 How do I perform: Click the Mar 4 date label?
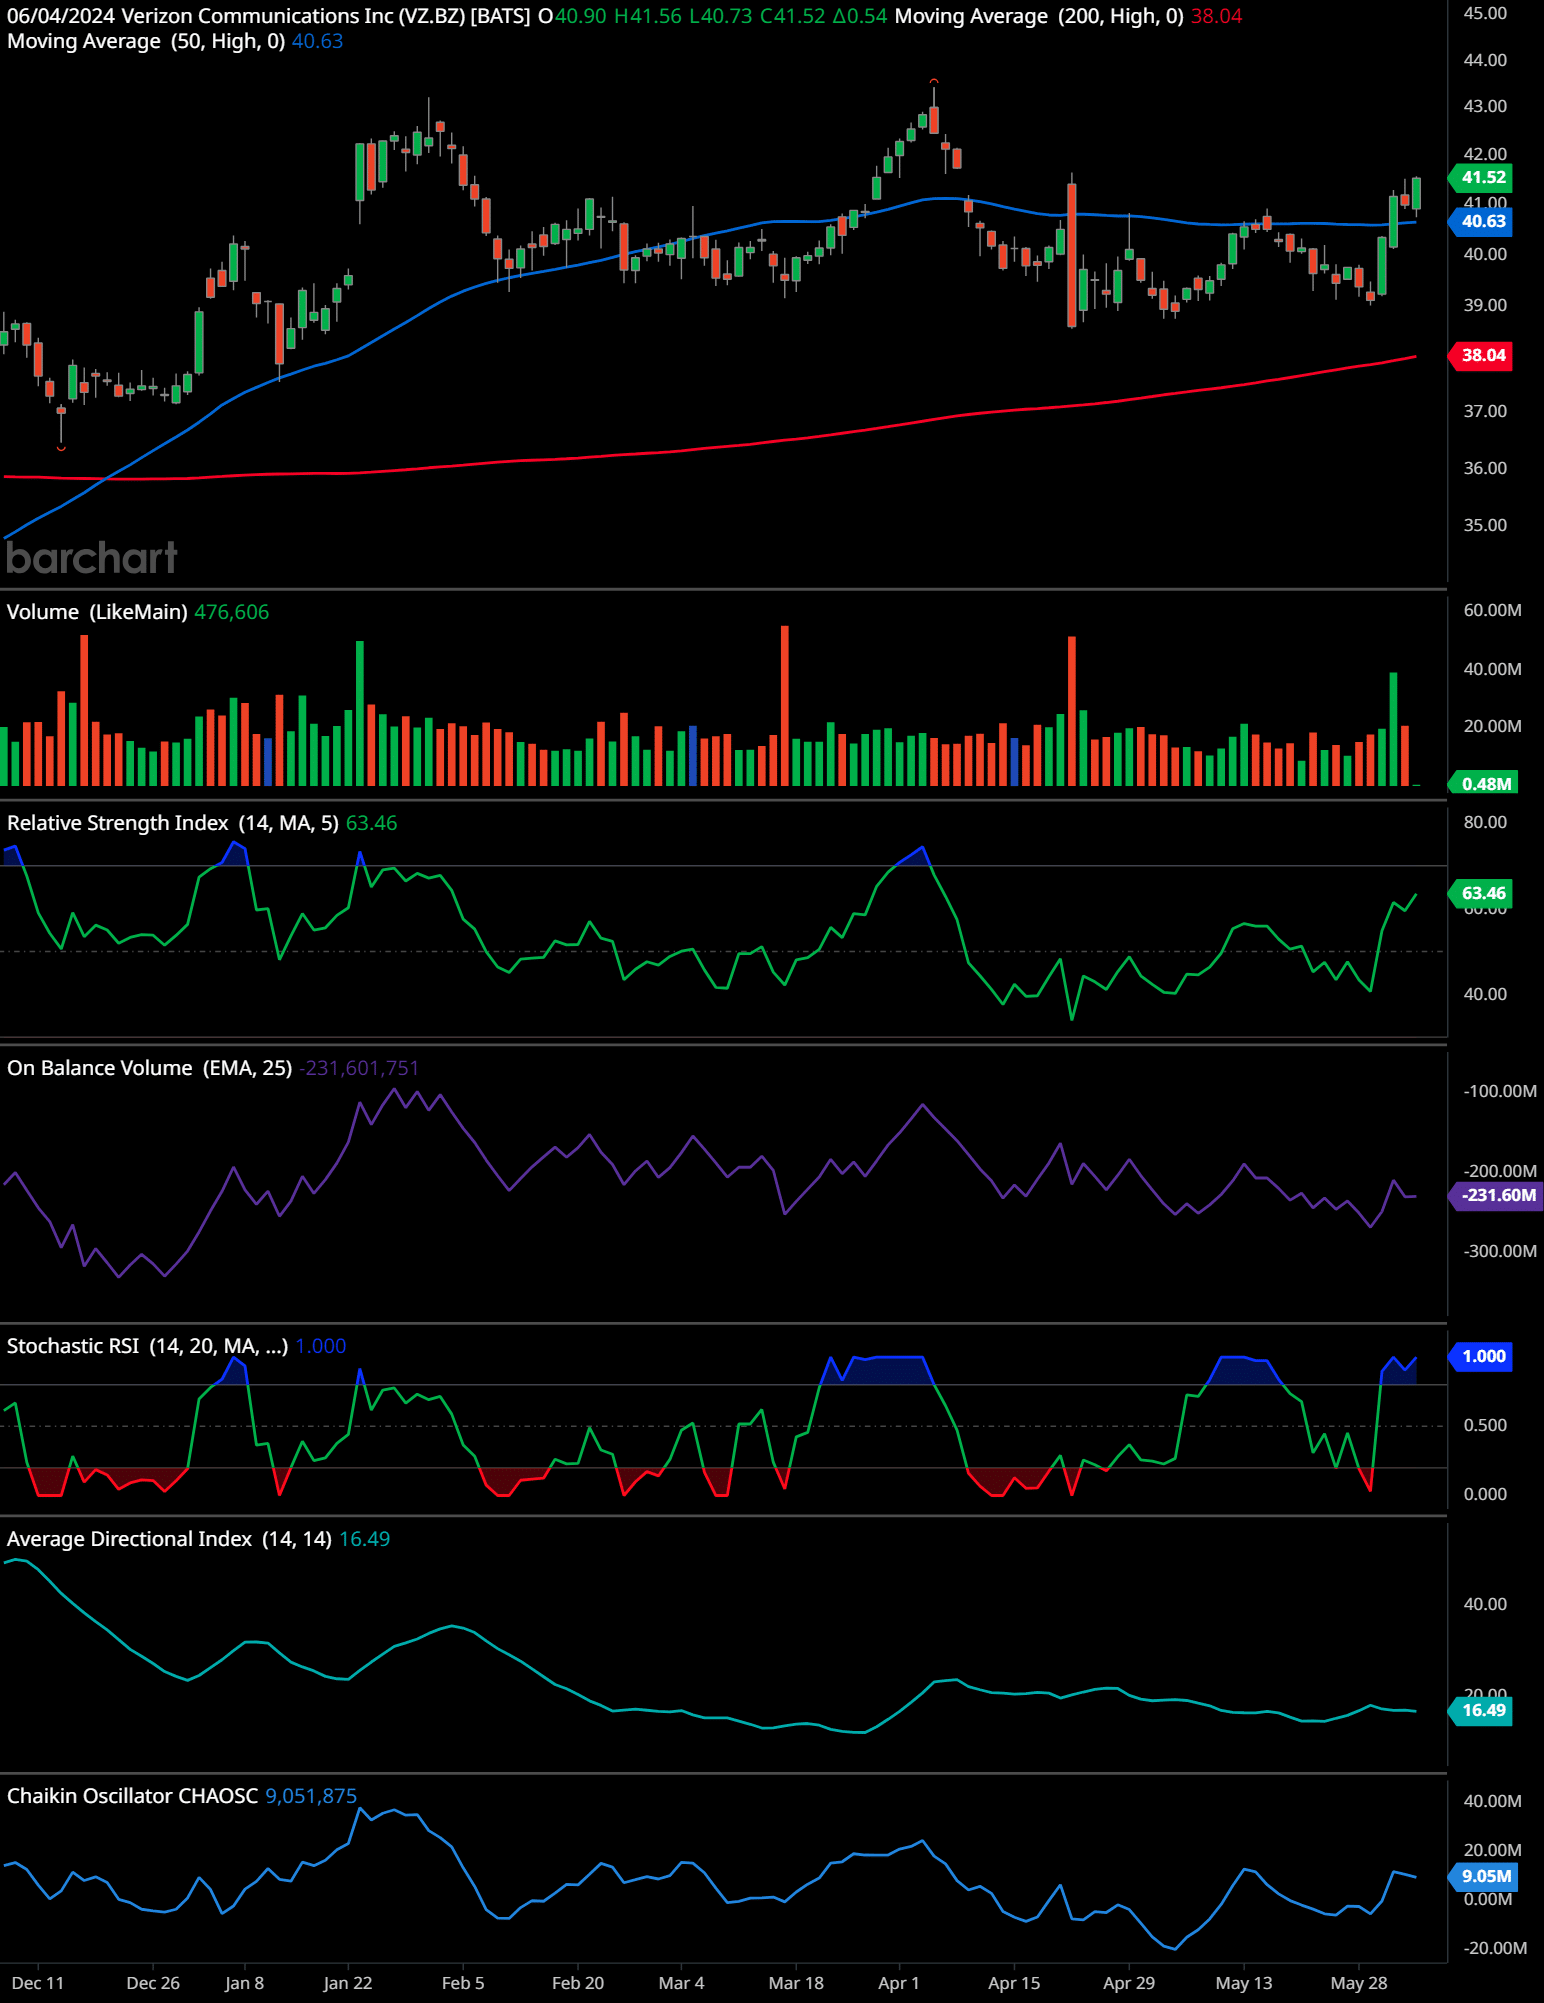(x=682, y=1983)
